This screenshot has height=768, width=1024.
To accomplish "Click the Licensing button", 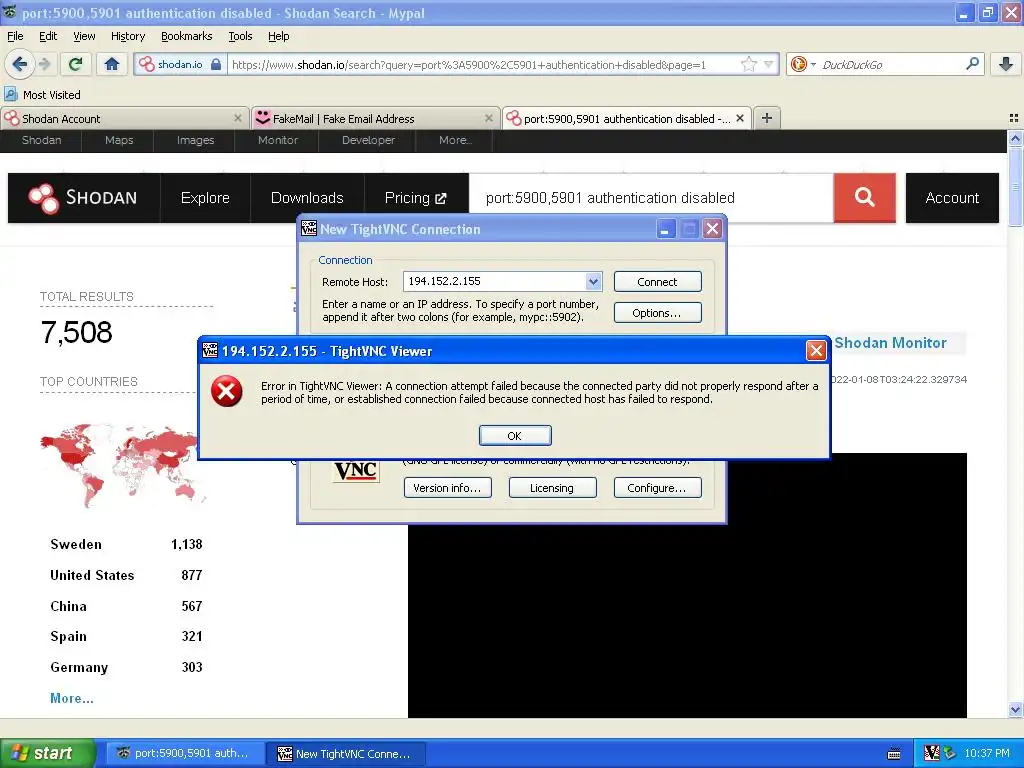I will (x=552, y=488).
